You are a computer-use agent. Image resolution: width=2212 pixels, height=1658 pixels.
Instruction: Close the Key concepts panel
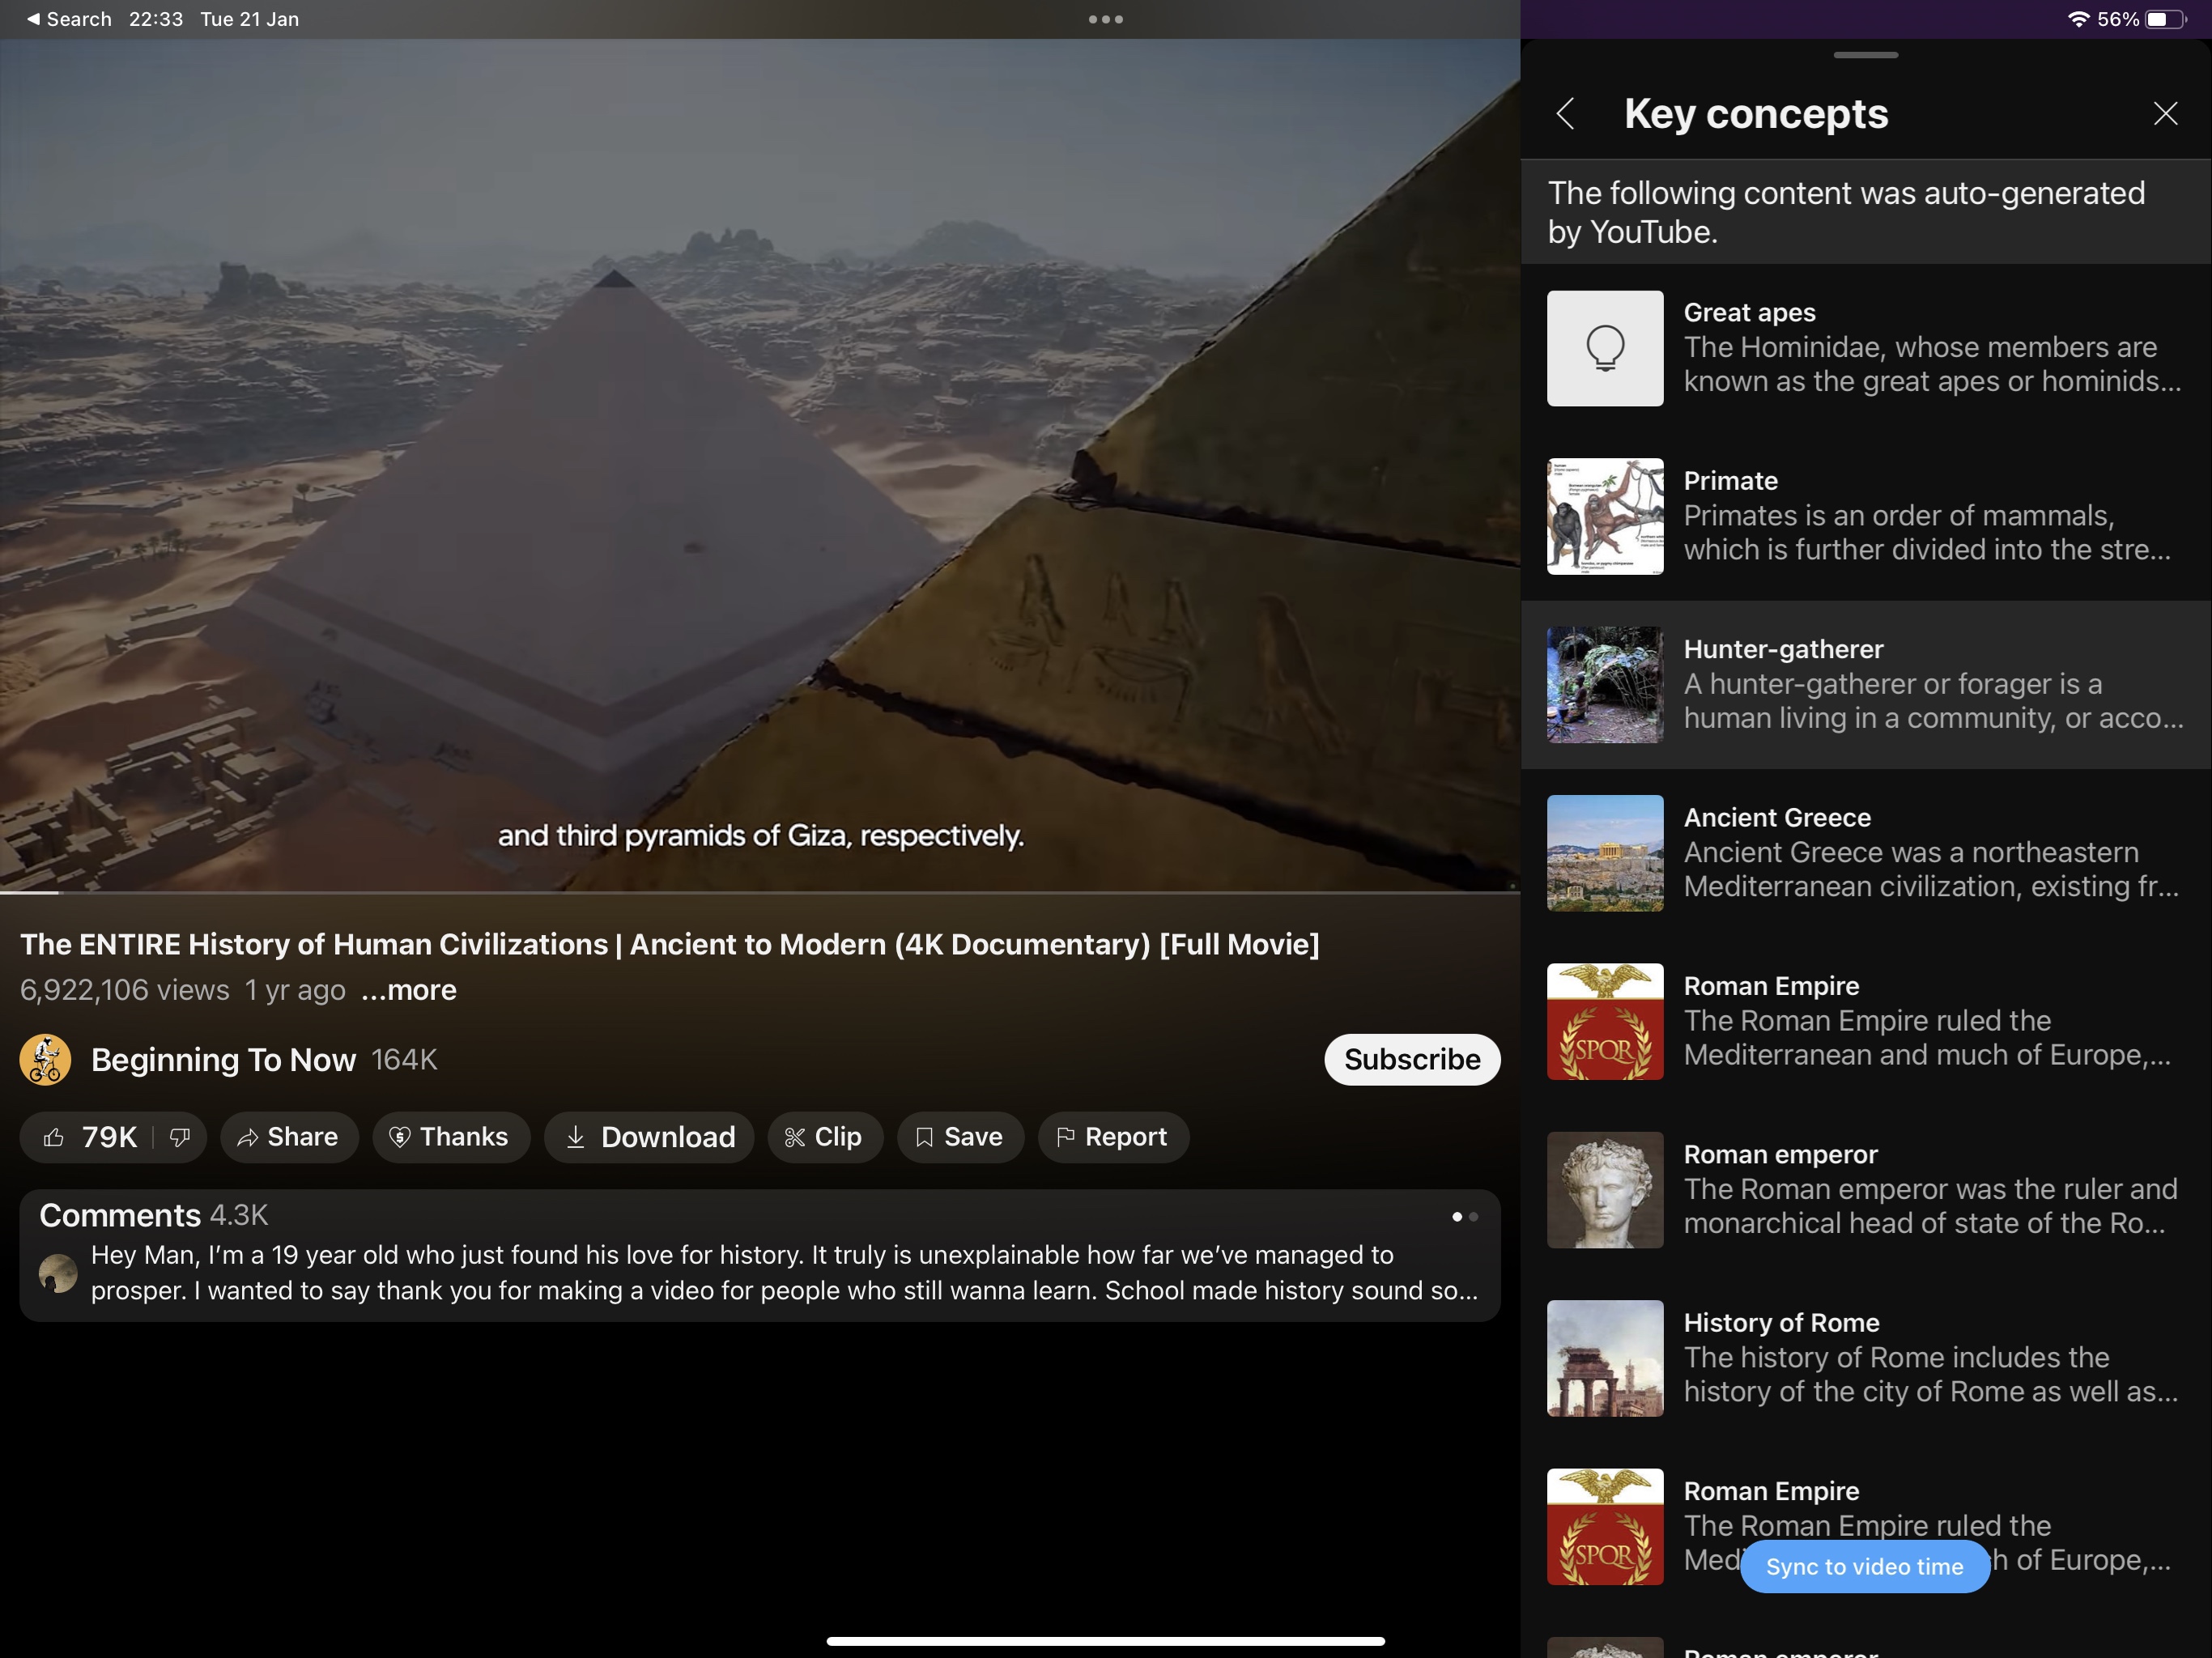coord(2165,114)
